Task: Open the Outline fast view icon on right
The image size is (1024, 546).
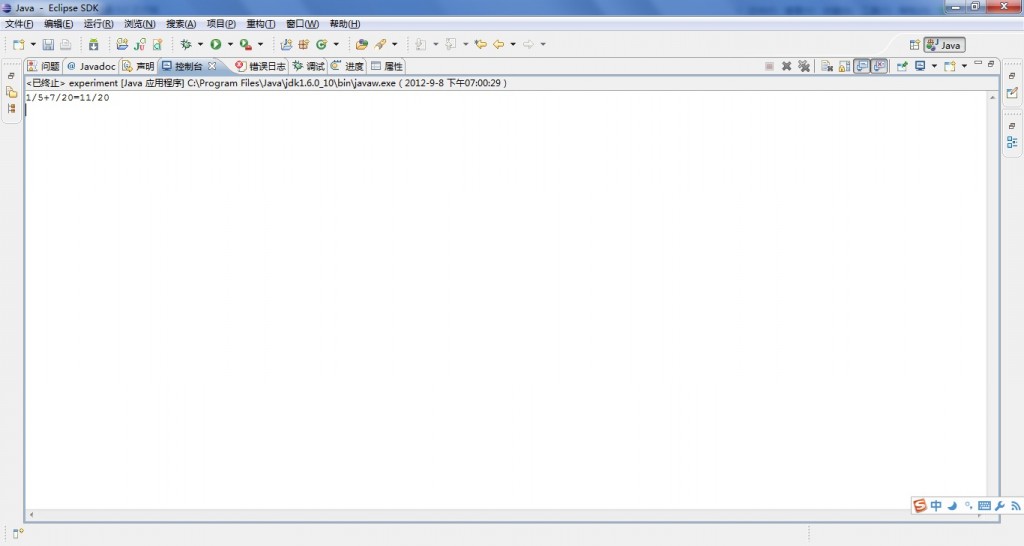Action: (1012, 142)
